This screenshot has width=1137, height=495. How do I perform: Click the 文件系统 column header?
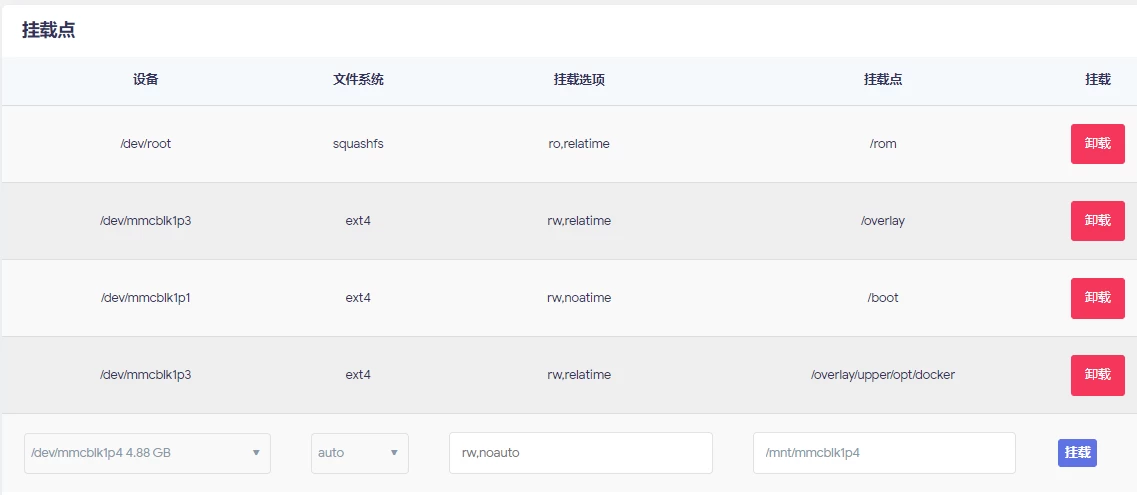tap(358, 80)
